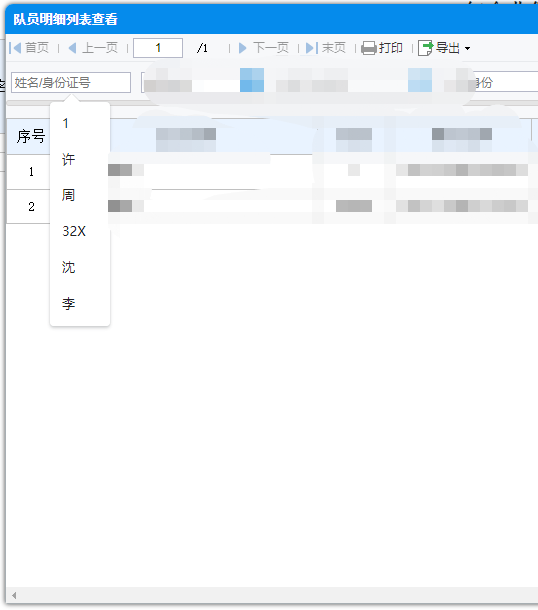Jump to last page with 末页 icon
The image size is (538, 610).
(312, 48)
